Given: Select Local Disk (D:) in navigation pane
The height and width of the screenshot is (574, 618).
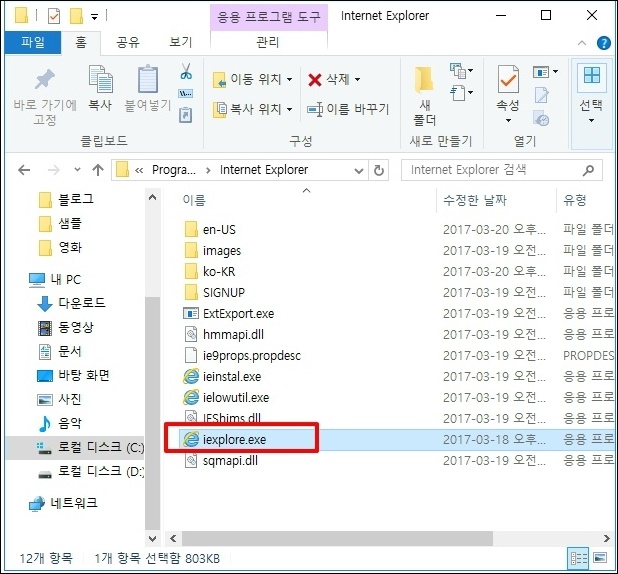Looking at the screenshot, I should [x=91, y=471].
